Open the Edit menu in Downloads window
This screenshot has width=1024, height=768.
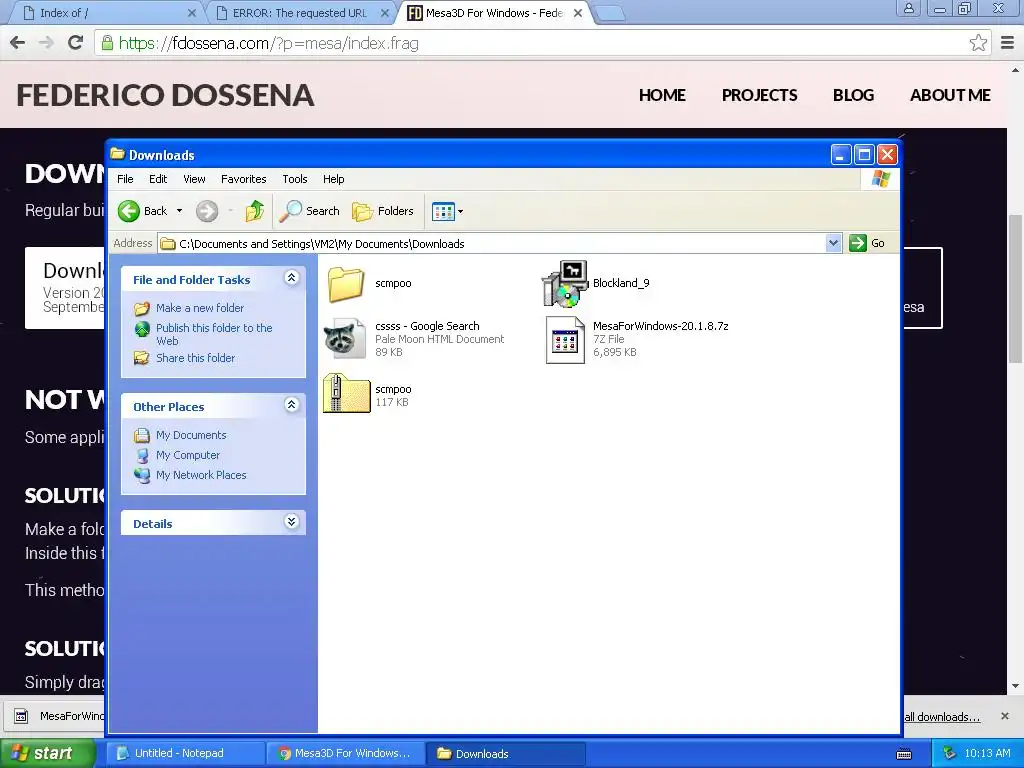(x=158, y=179)
